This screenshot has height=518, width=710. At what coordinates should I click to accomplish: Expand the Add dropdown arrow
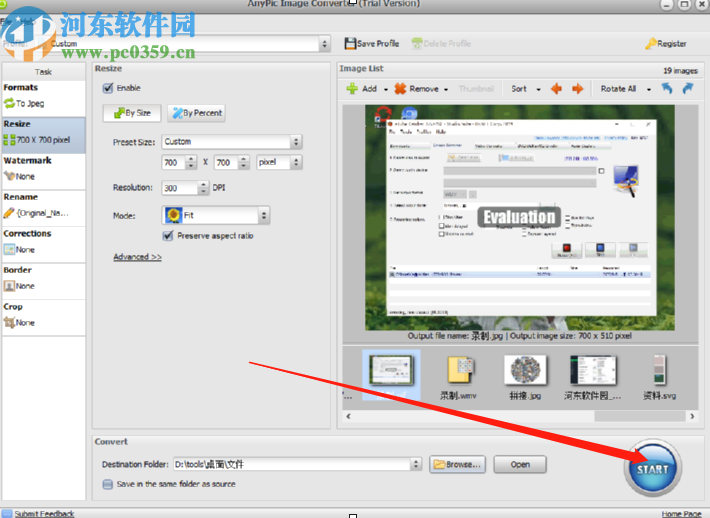[386, 89]
